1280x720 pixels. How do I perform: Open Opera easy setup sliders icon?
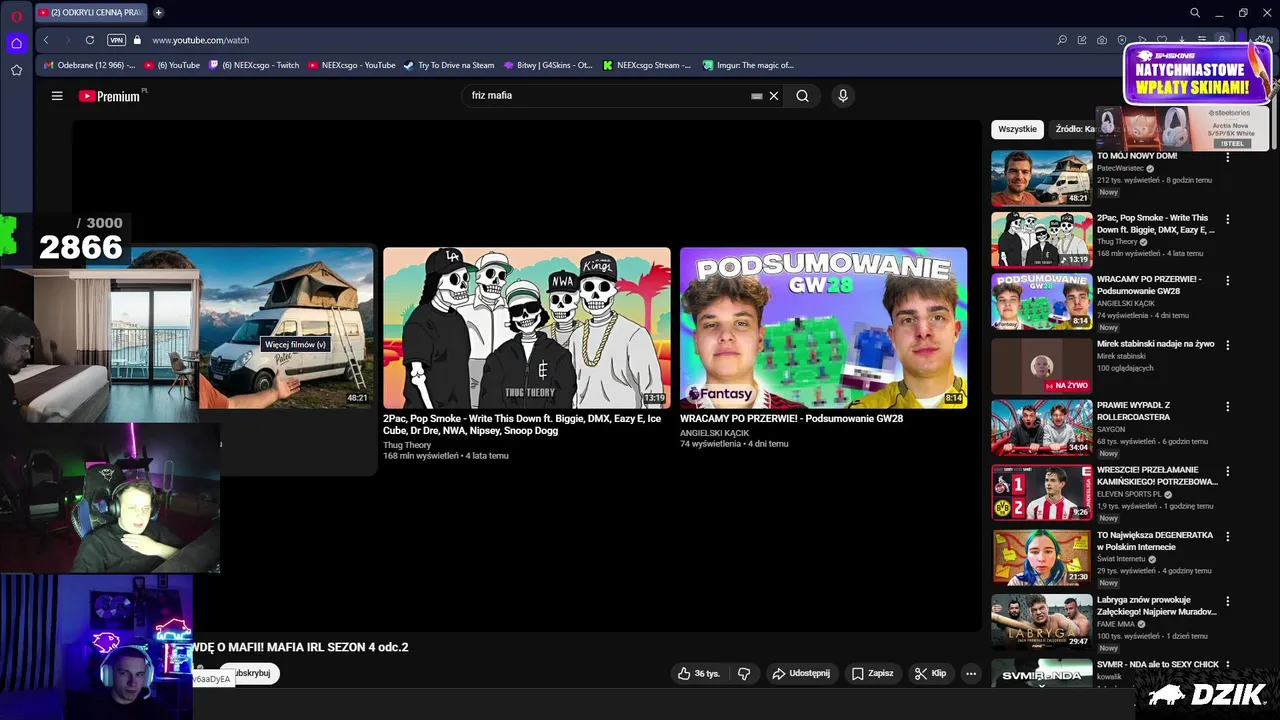1202,40
